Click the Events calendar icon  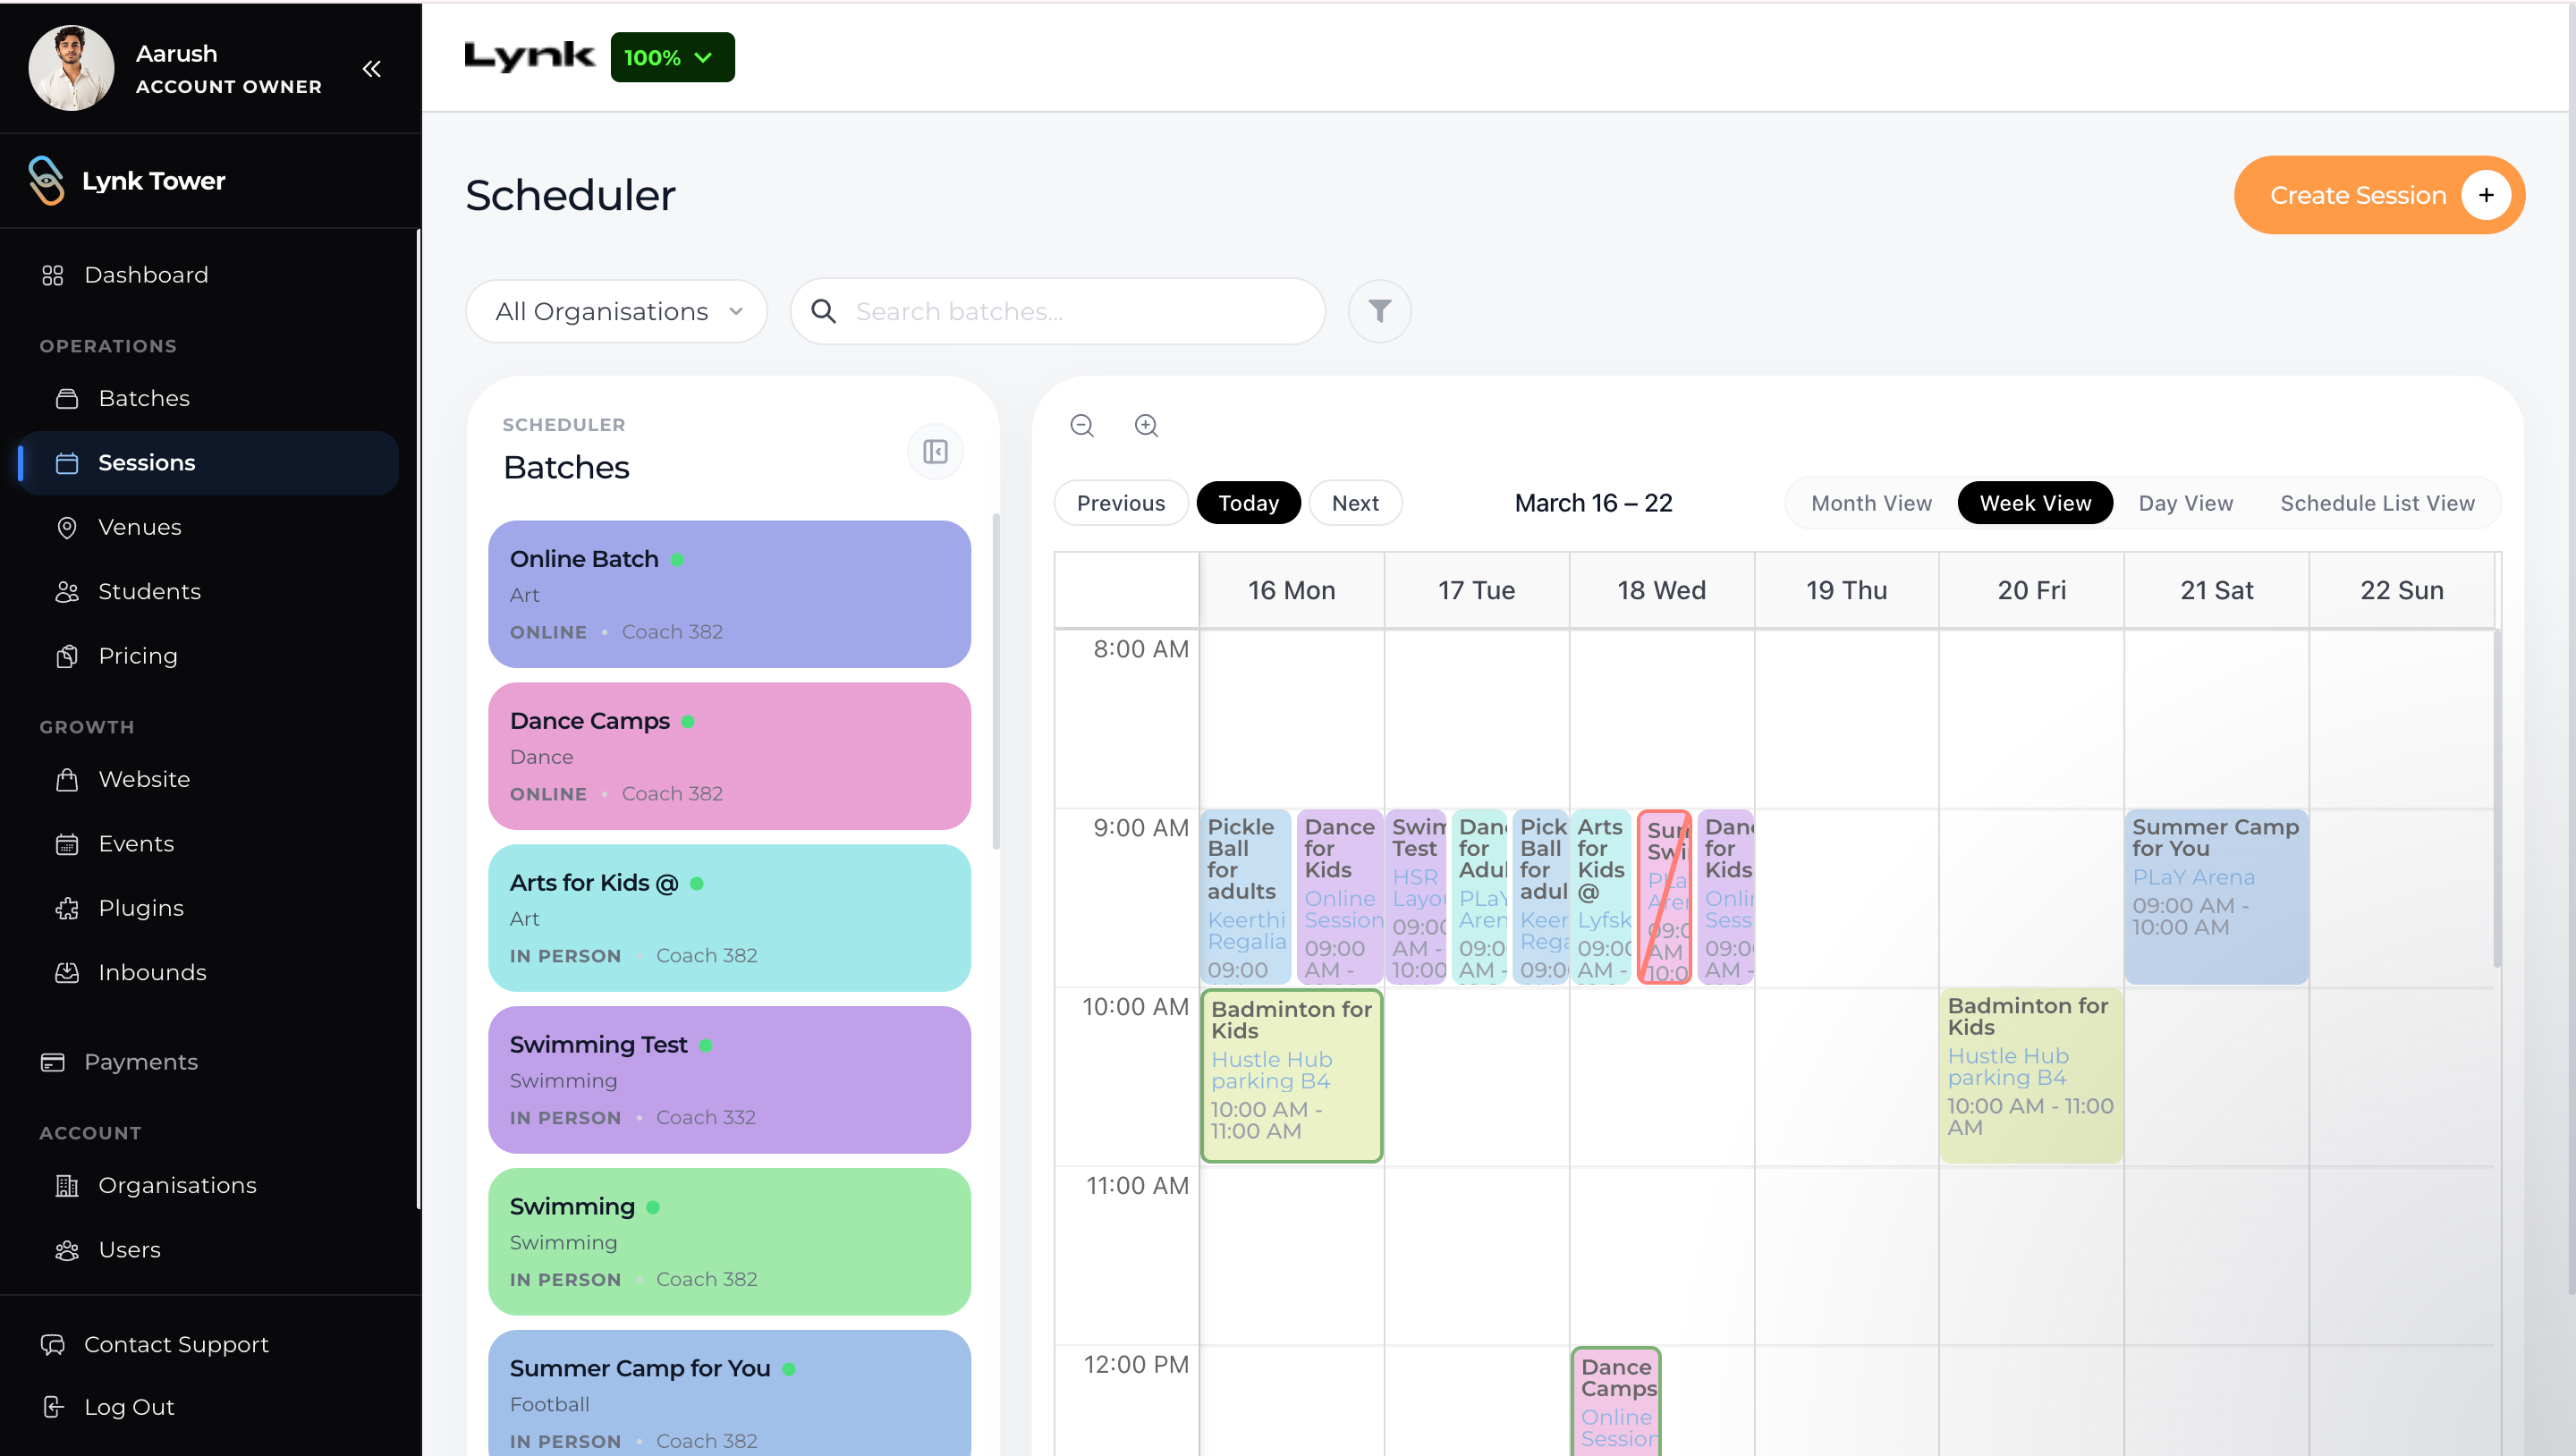(x=67, y=844)
